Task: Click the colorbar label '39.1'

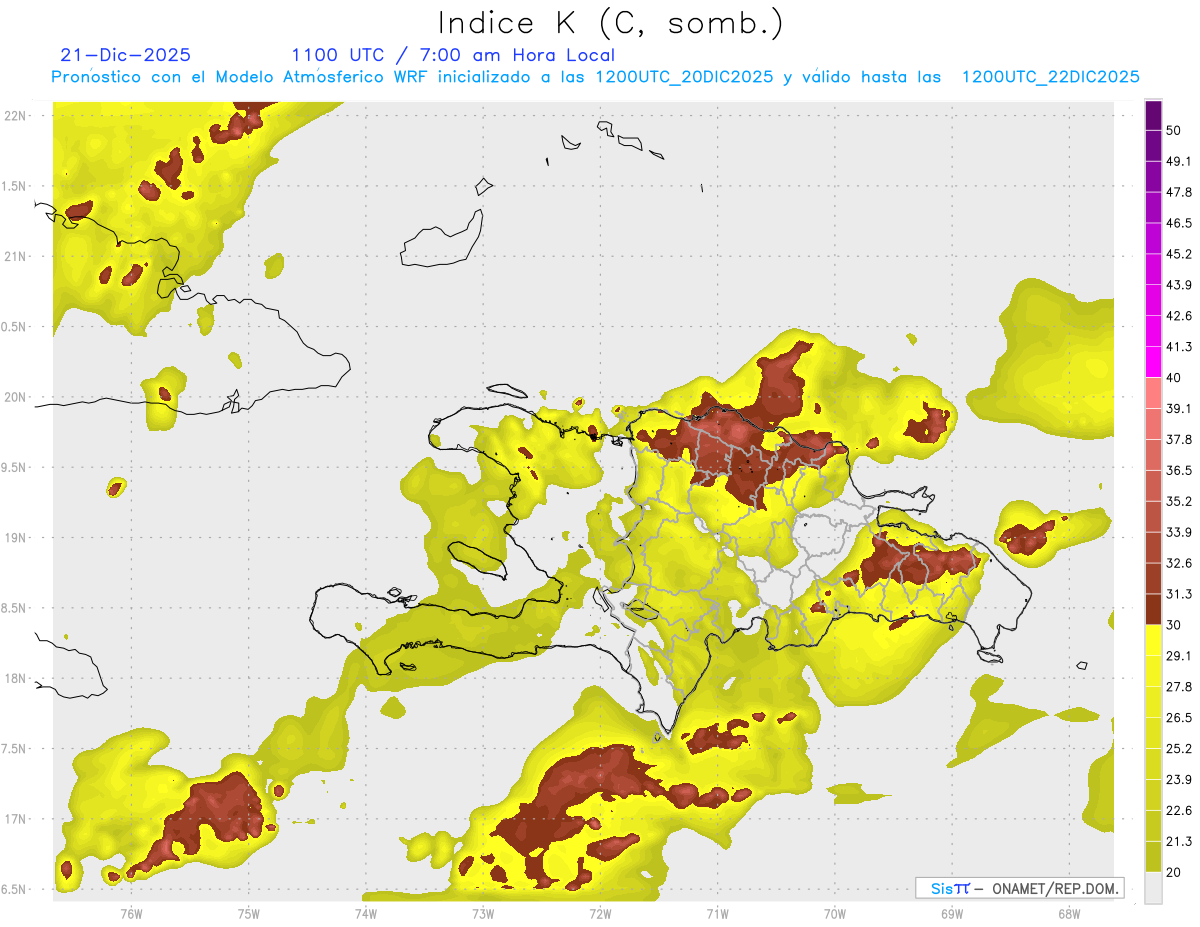Action: coord(1179,409)
